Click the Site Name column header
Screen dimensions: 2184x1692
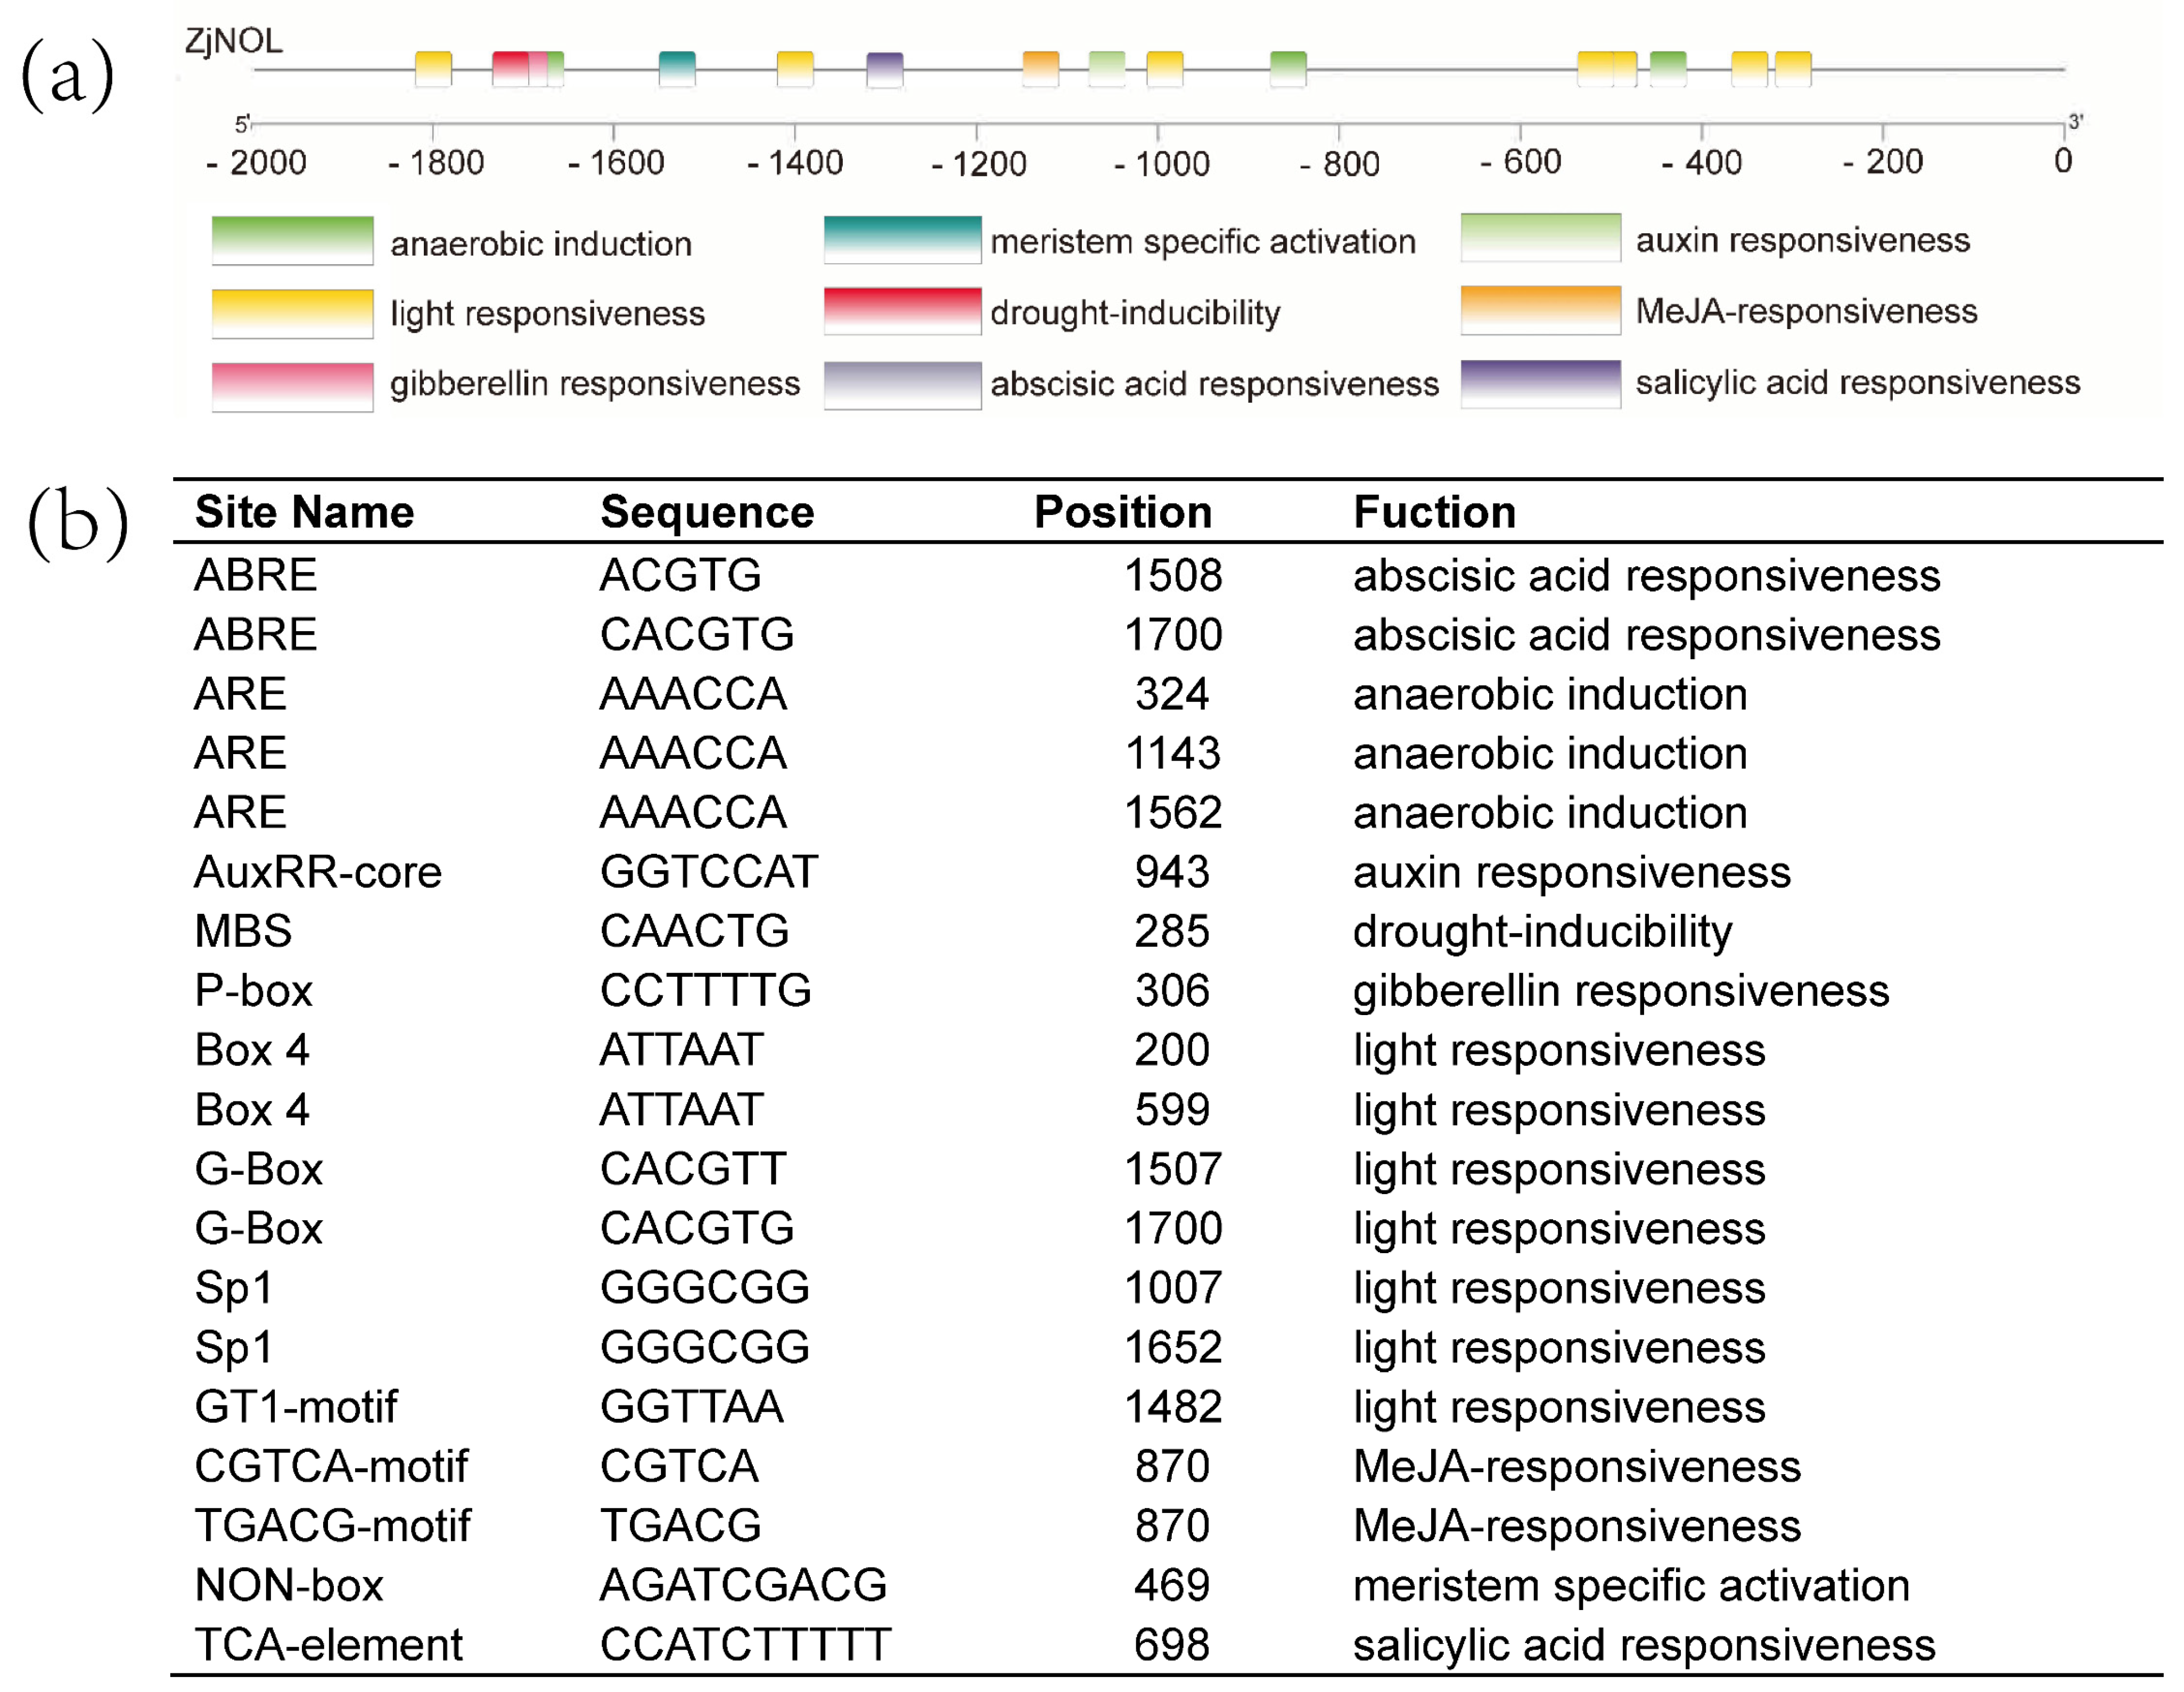coord(304,512)
